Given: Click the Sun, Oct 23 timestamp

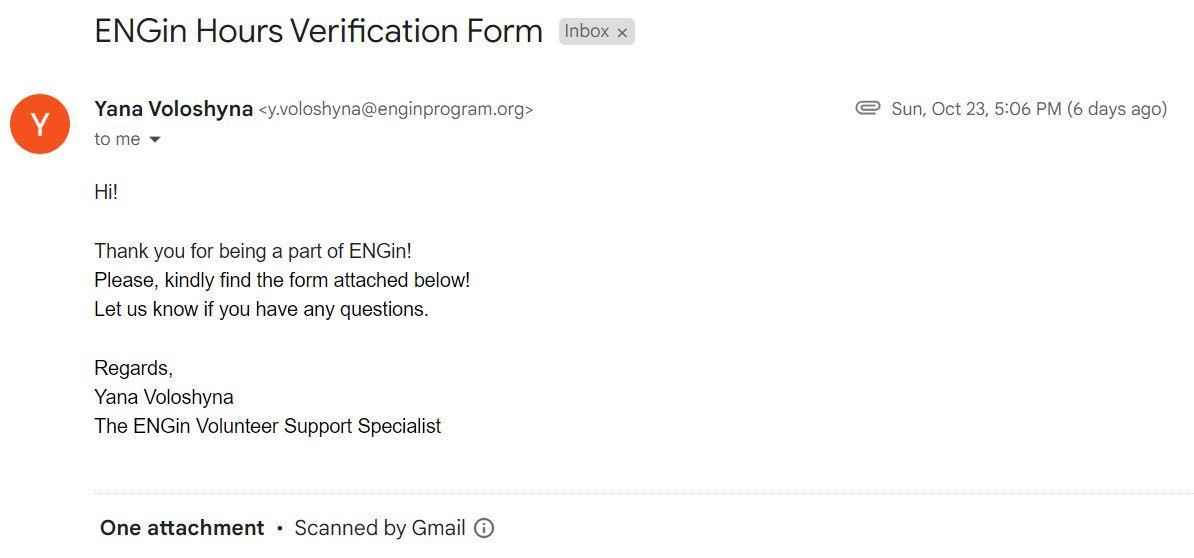Looking at the screenshot, I should click(1028, 109).
